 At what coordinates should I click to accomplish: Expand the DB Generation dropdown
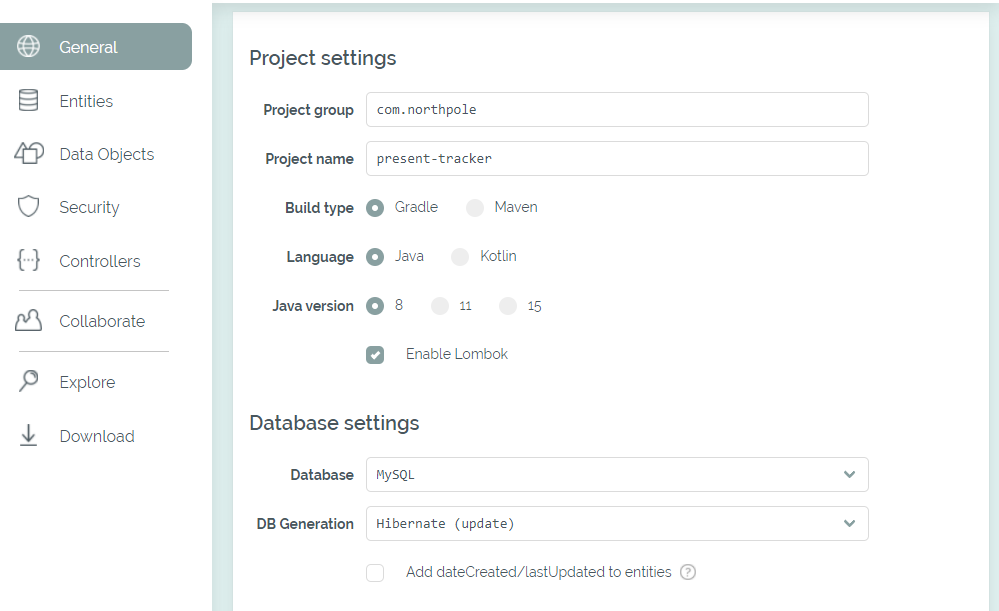[616, 524]
